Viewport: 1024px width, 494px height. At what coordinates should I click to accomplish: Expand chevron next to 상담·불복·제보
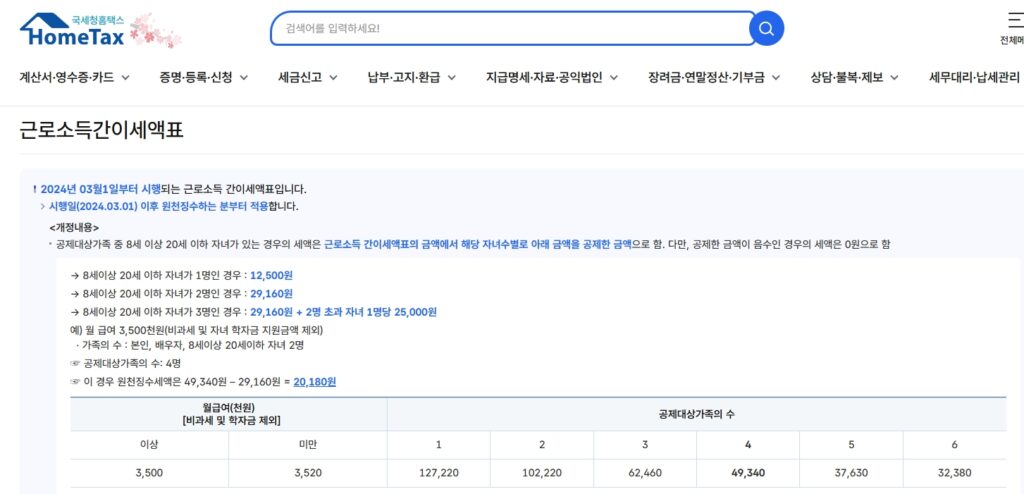tap(893, 78)
